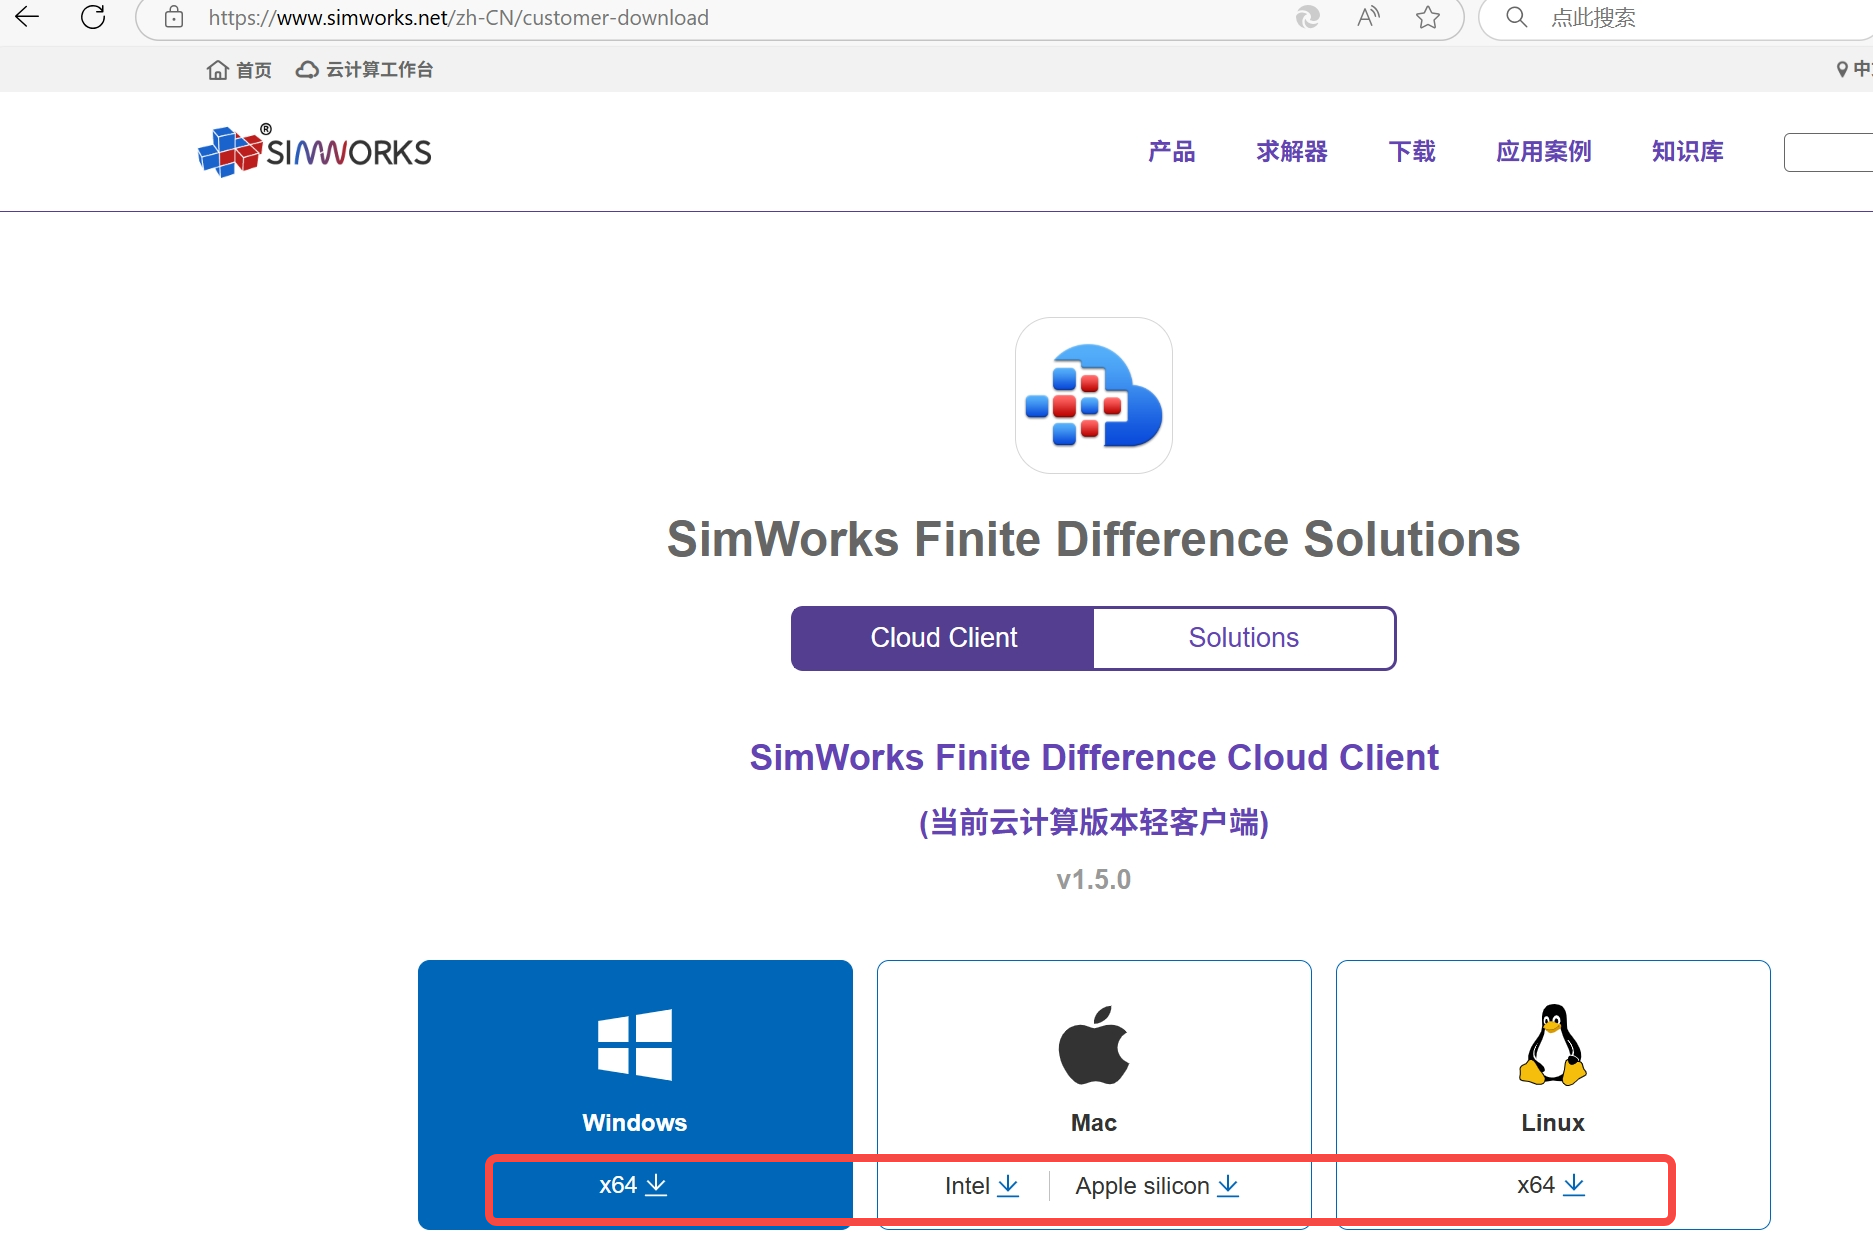Go back using the browser back arrow
The width and height of the screenshot is (1873, 1257).
coord(27,17)
